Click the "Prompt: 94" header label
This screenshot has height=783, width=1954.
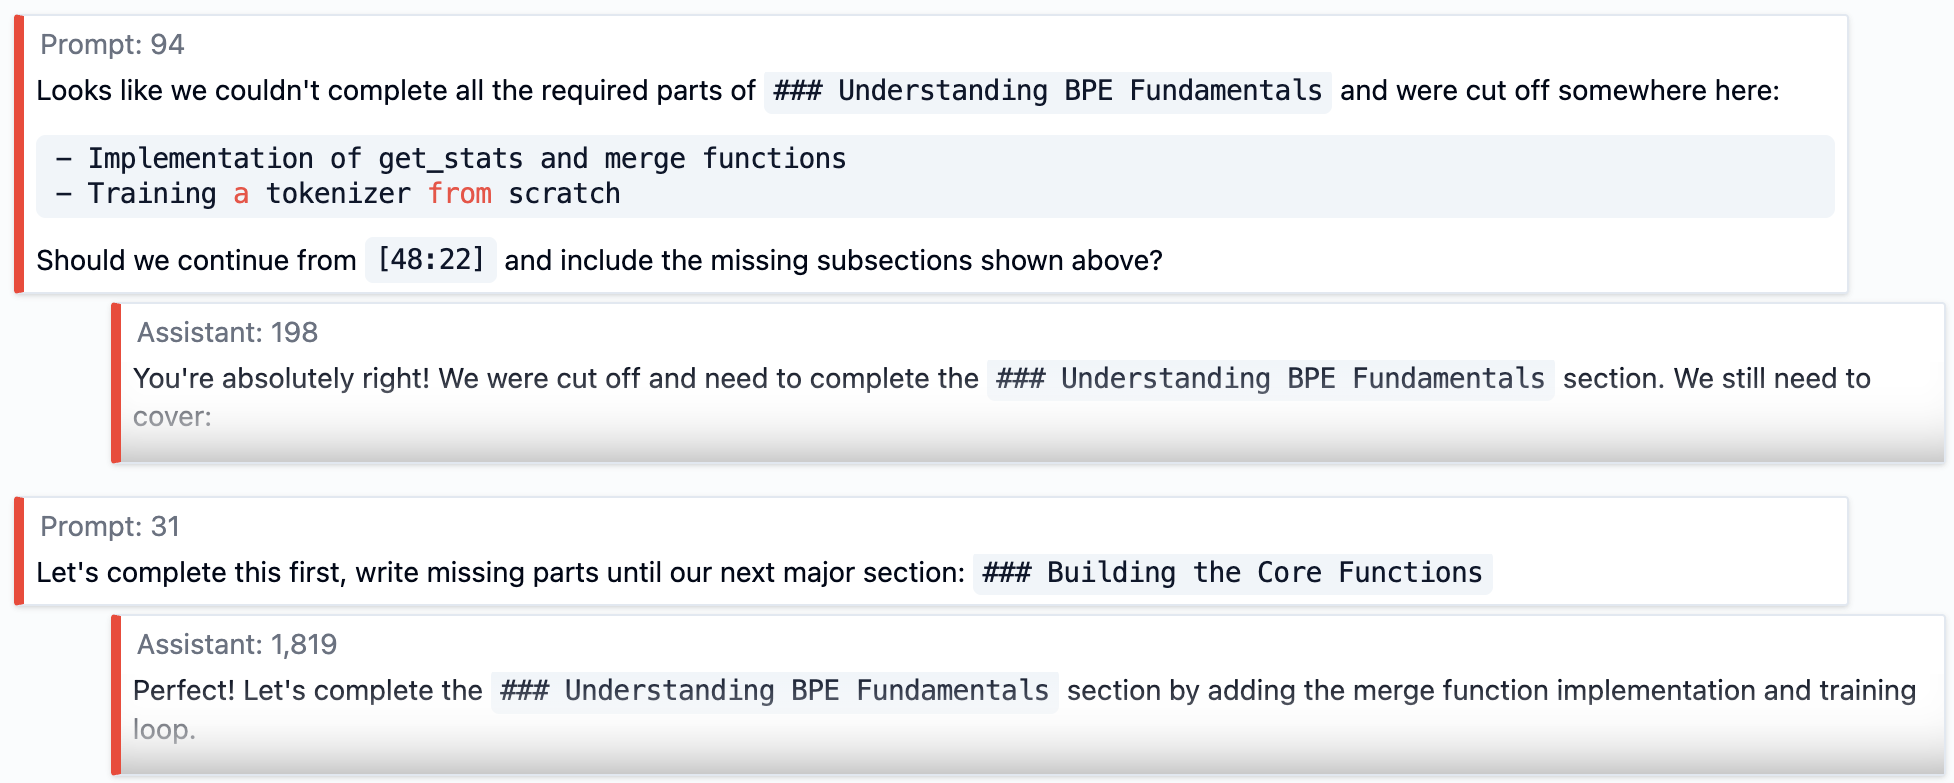112,45
